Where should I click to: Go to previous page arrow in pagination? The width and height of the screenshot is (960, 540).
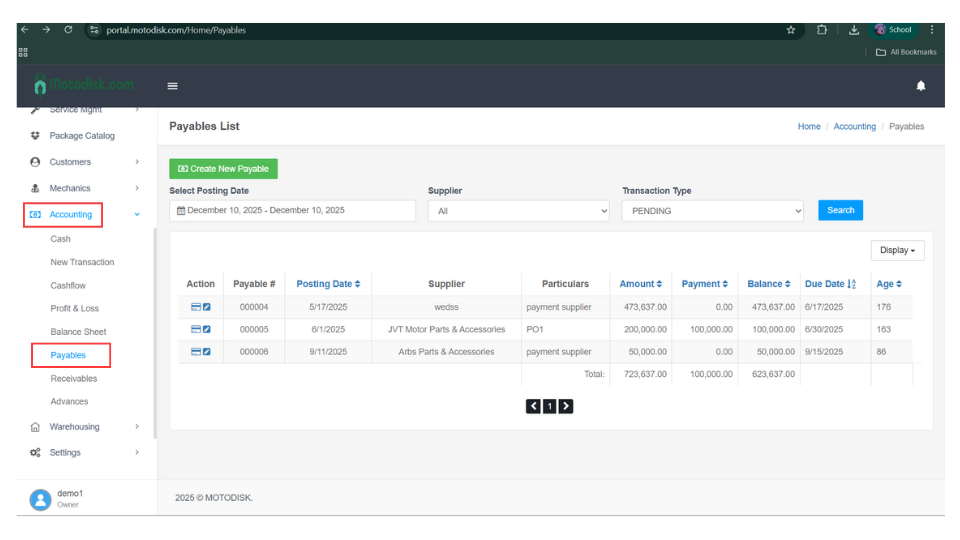coord(533,406)
